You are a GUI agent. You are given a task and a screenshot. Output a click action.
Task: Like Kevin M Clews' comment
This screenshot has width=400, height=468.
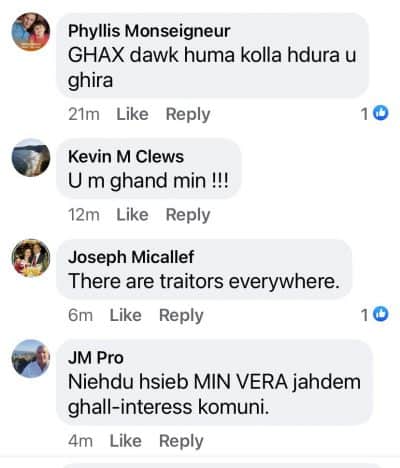pos(132,215)
